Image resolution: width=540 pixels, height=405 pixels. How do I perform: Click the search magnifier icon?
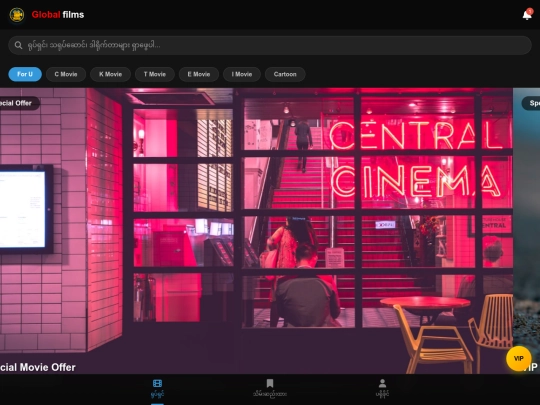click(x=18, y=45)
